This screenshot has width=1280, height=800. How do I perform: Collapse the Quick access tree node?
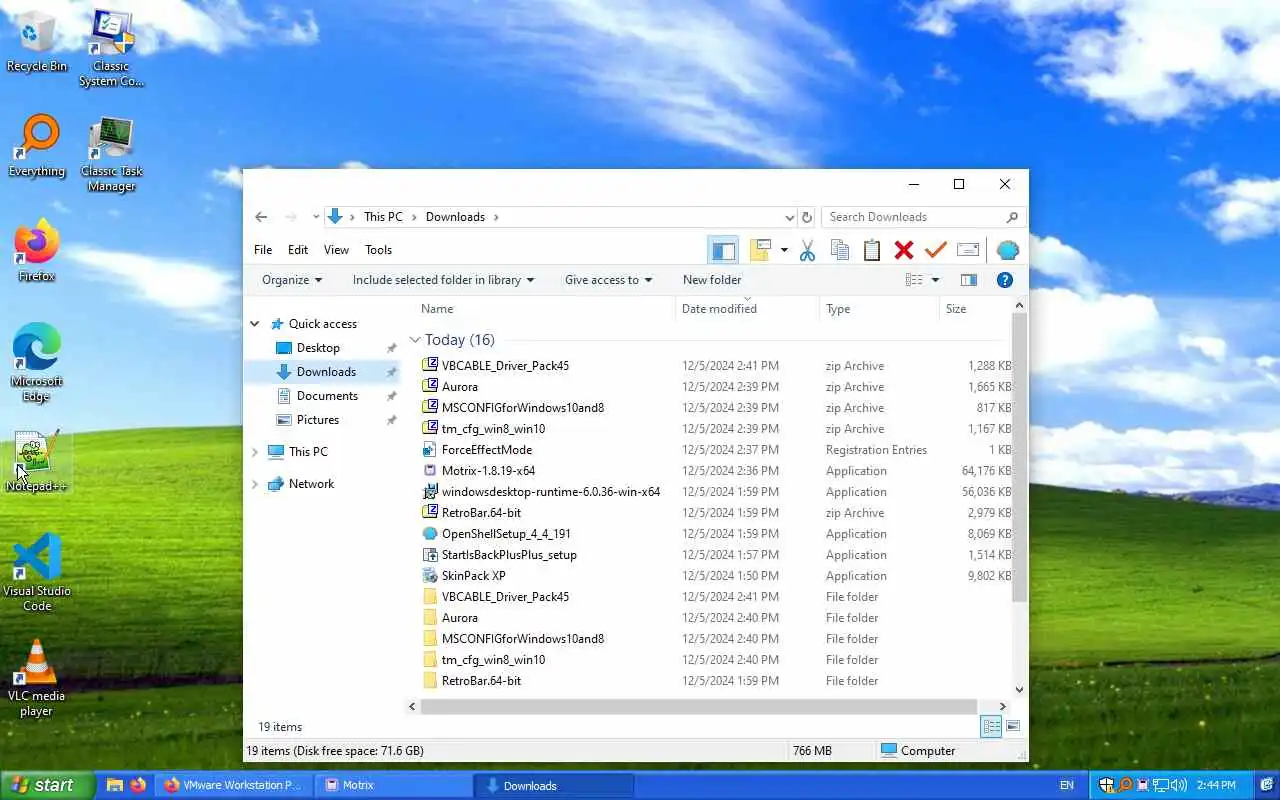(x=255, y=324)
